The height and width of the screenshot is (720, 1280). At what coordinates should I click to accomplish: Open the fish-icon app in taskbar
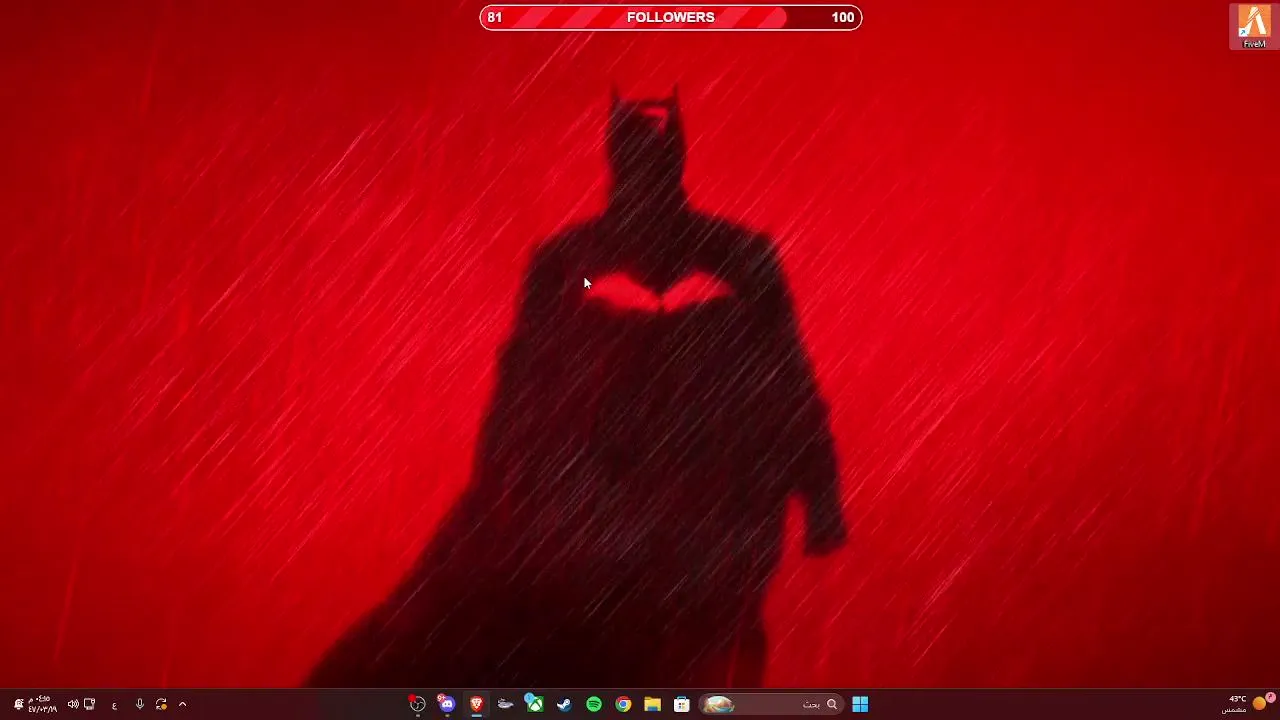(x=505, y=704)
